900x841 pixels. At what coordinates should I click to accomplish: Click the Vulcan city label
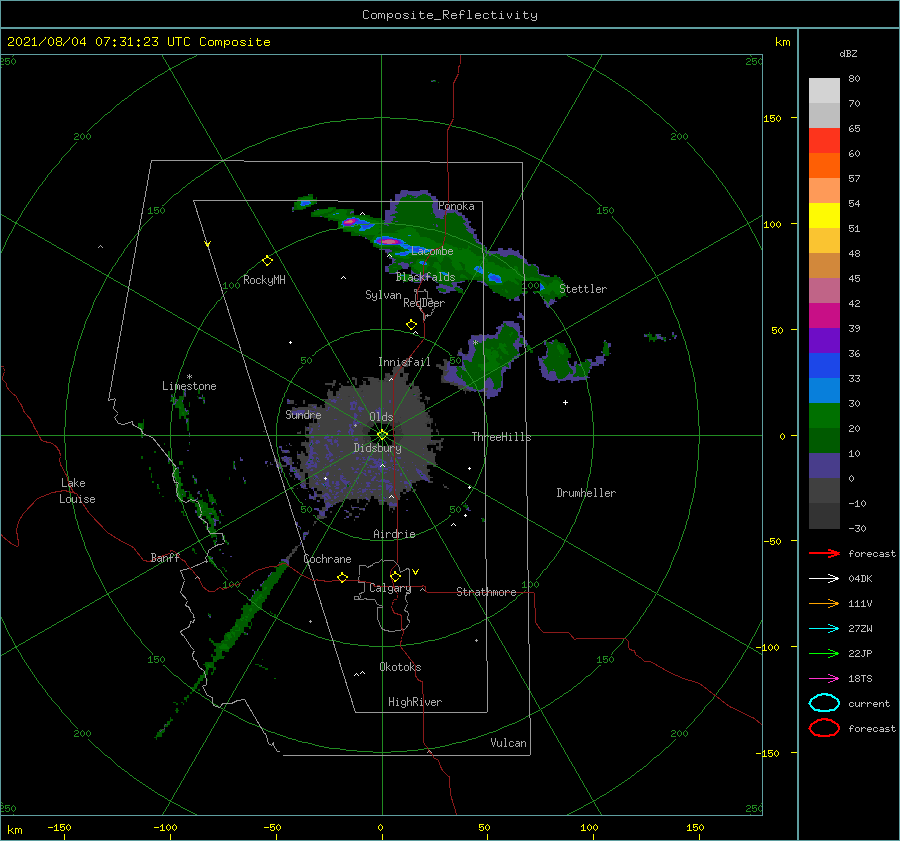509,743
